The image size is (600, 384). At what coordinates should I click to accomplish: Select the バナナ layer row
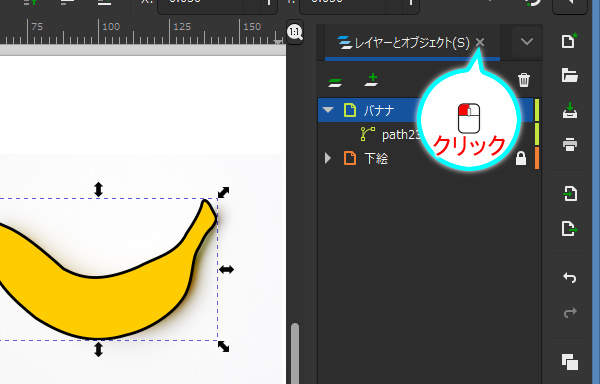coord(425,110)
